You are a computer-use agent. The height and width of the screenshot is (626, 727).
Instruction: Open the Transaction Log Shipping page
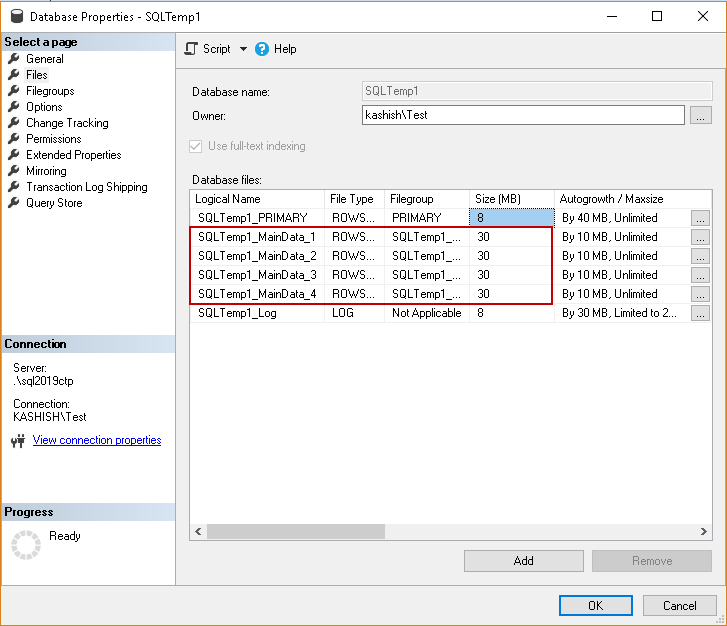(x=87, y=187)
